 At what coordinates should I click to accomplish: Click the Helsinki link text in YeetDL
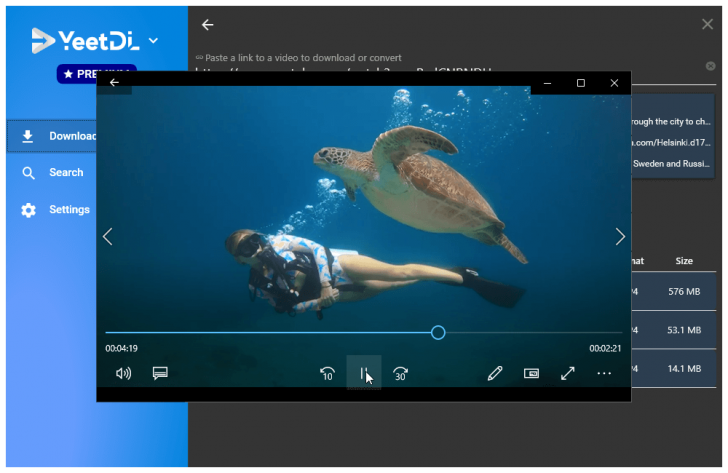[x=671, y=143]
